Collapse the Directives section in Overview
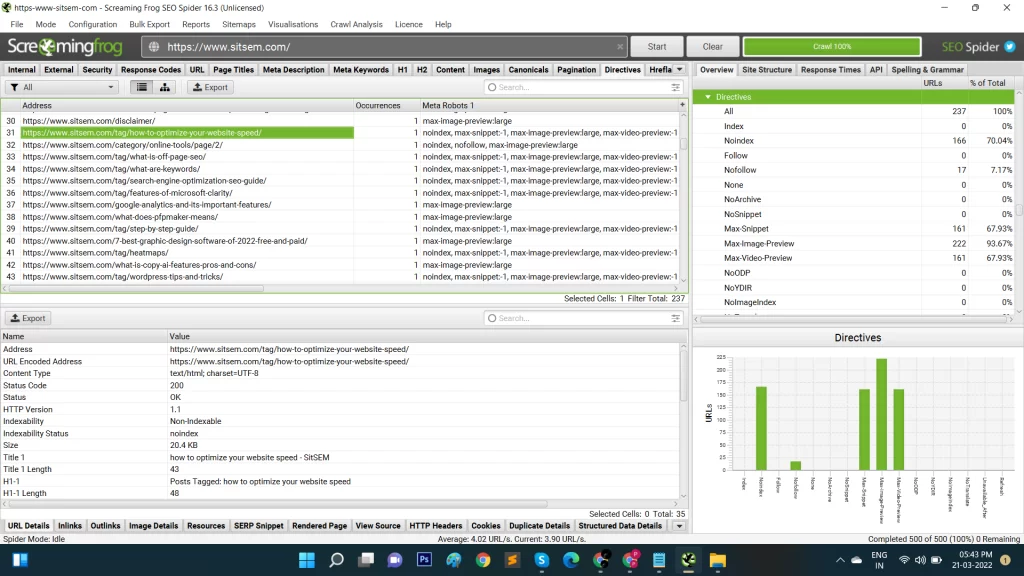This screenshot has height=576, width=1024. pyautogui.click(x=708, y=97)
